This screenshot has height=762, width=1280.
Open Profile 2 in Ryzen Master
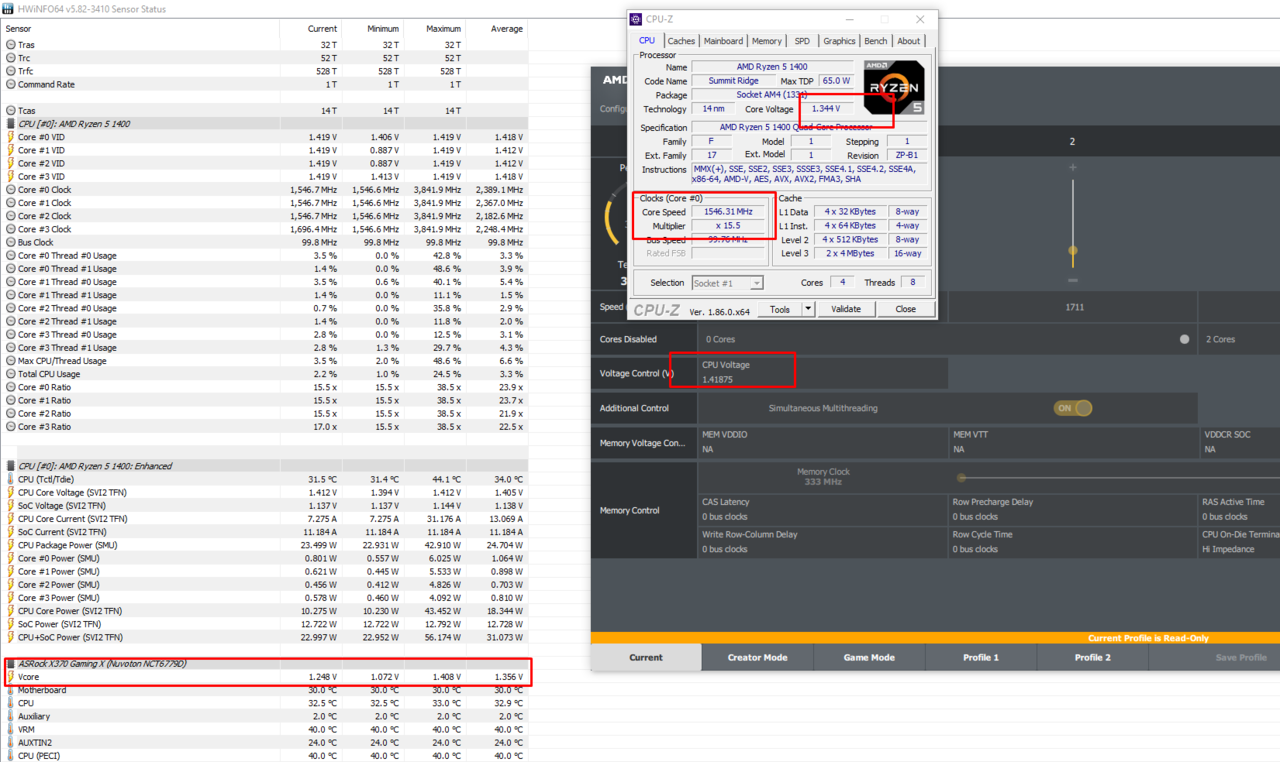(x=1093, y=657)
